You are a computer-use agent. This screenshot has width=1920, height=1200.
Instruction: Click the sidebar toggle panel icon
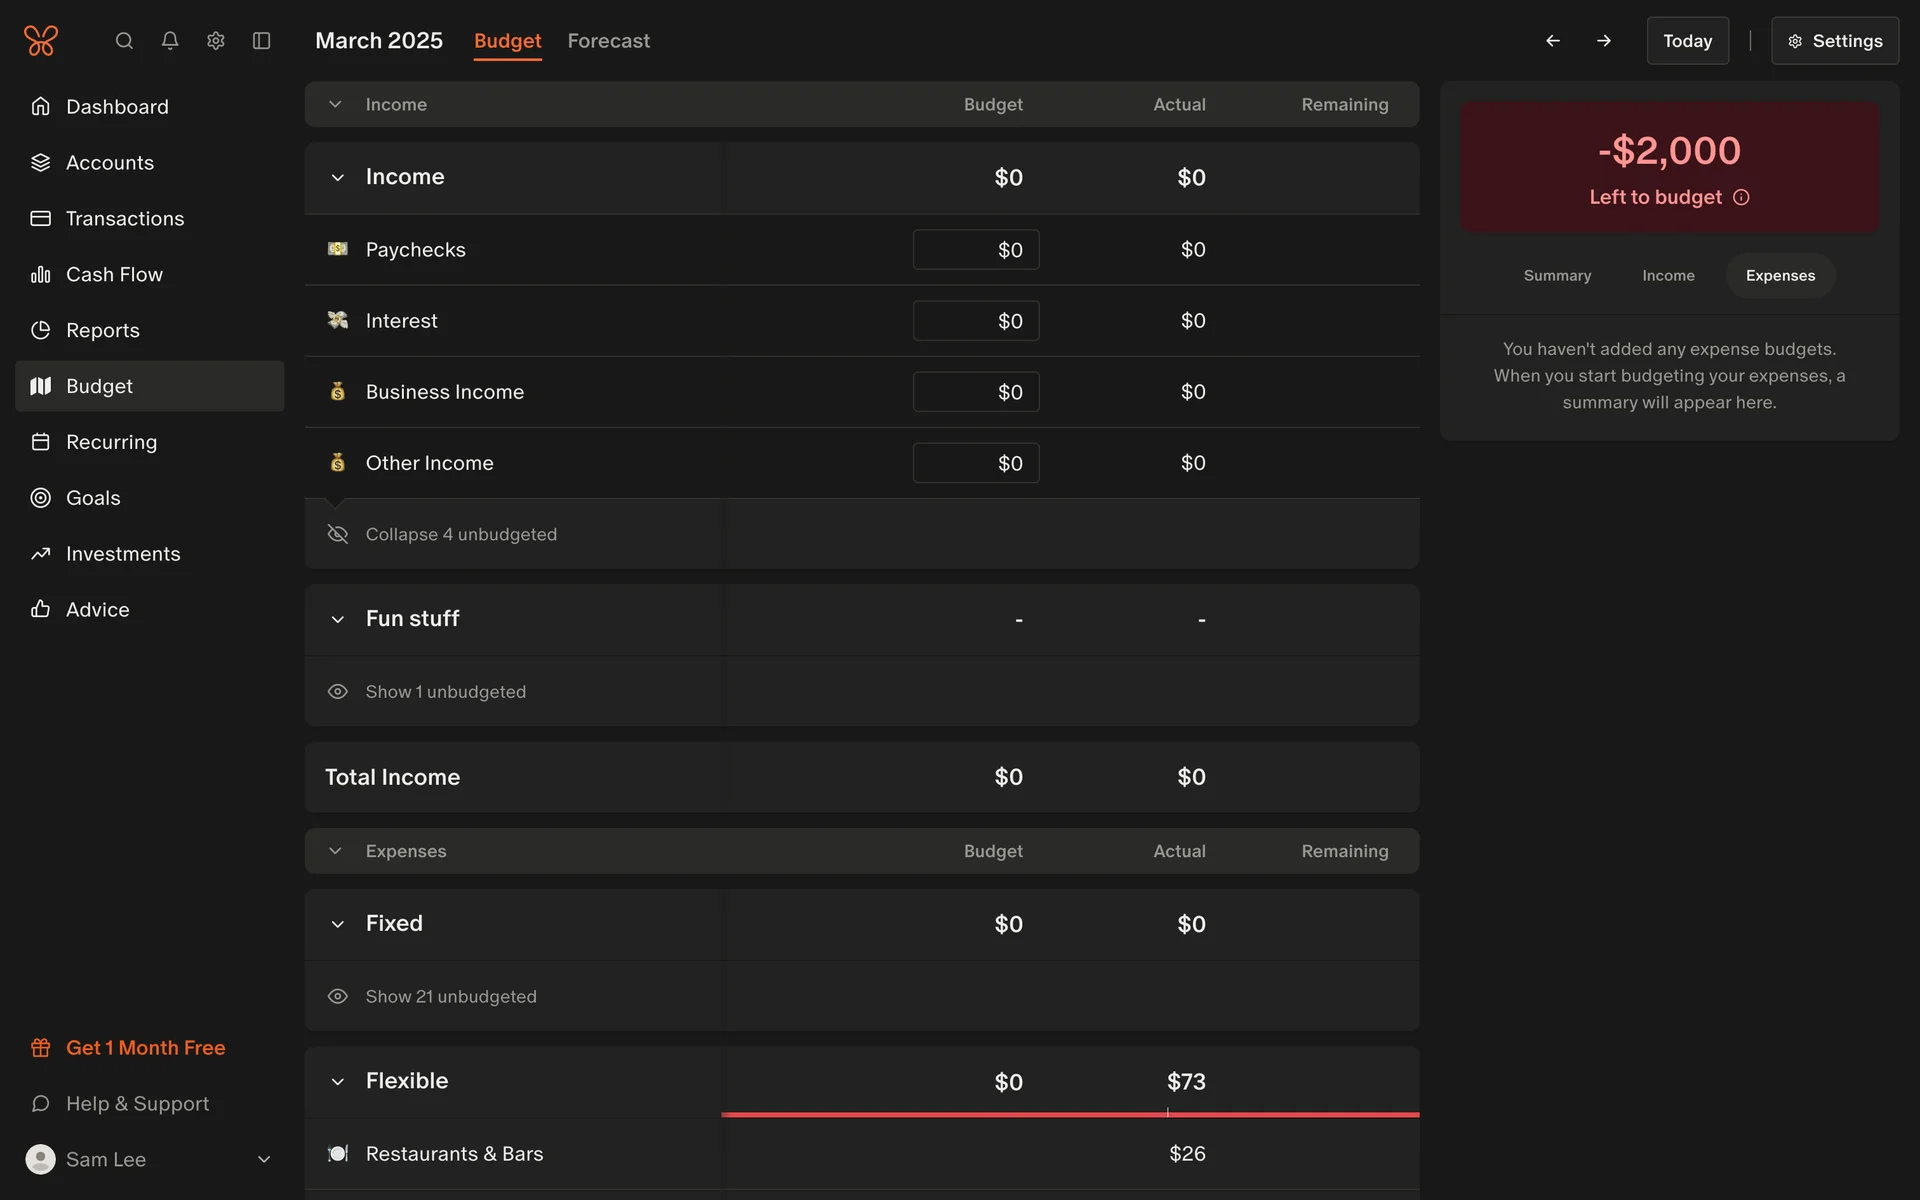[262, 41]
